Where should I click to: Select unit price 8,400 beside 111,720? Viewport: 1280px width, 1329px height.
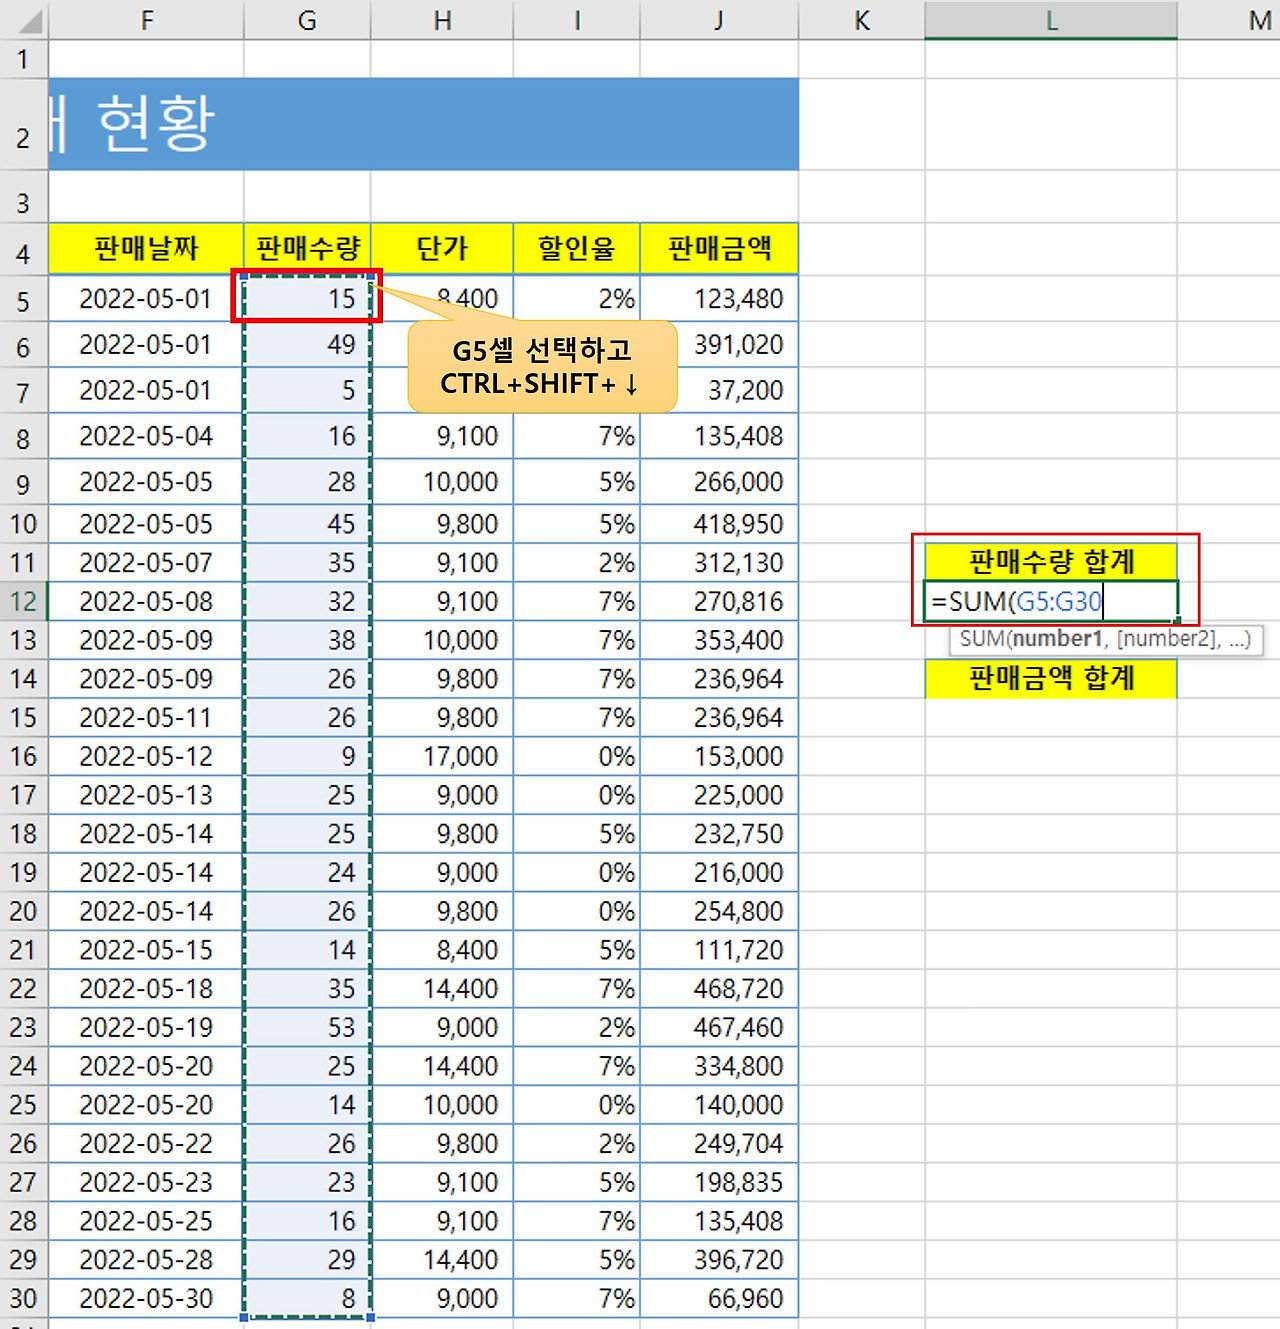point(442,950)
